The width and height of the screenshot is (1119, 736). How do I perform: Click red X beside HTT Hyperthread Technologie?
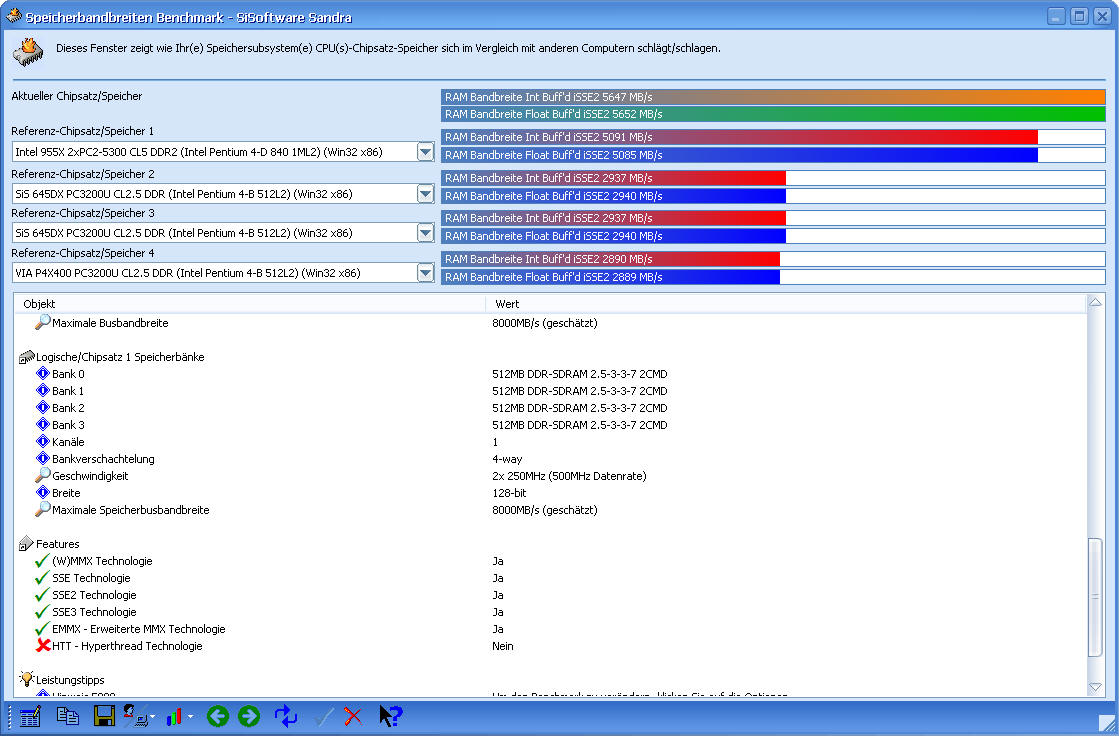point(43,645)
